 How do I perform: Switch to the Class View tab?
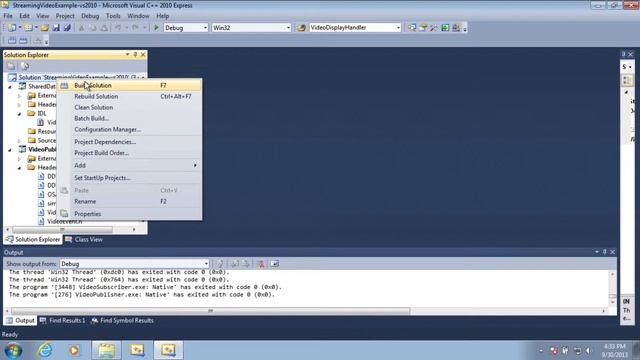[84, 240]
